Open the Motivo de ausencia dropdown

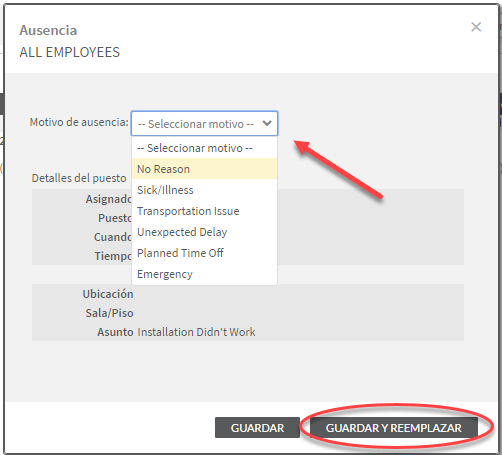205,124
